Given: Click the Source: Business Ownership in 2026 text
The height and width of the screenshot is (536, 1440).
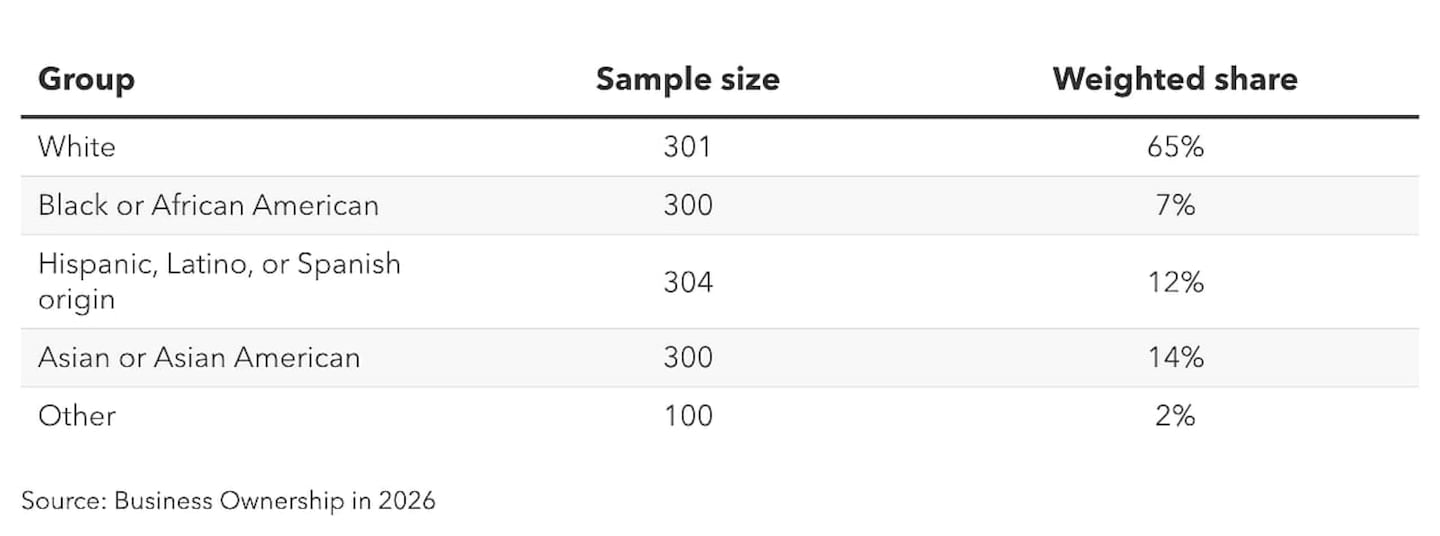Looking at the screenshot, I should point(228,500).
